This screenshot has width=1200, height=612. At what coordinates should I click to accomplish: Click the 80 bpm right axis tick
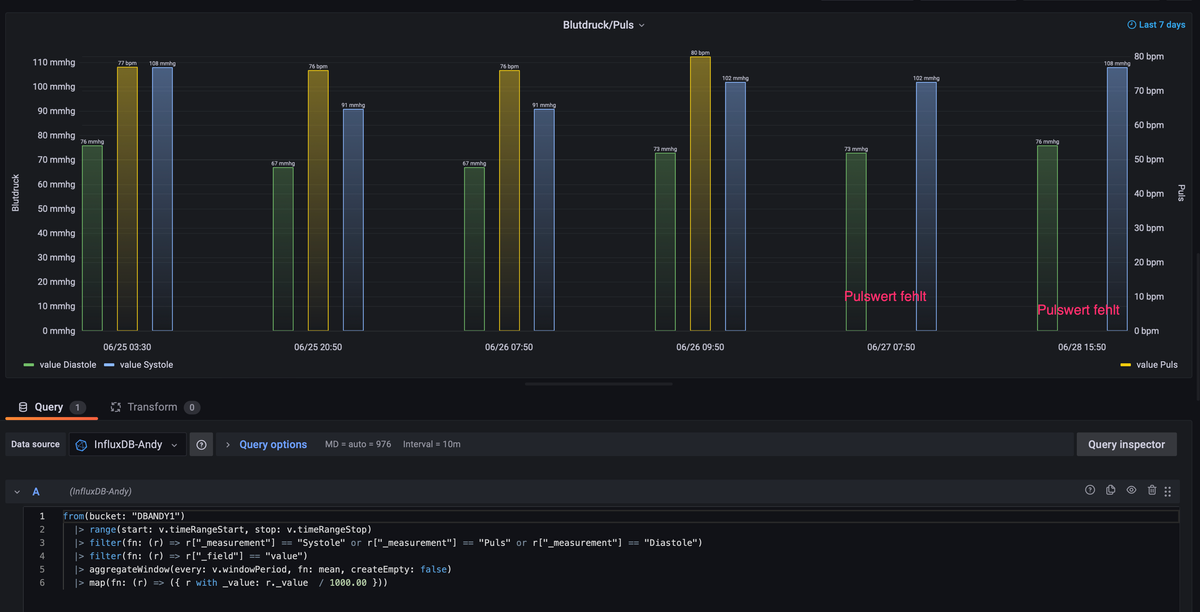pyautogui.click(x=1149, y=56)
